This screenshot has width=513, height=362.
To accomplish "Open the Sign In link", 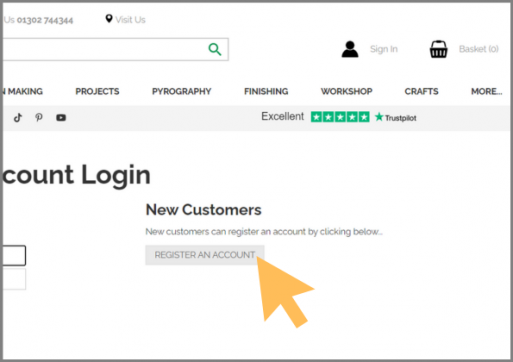I will 384,49.
